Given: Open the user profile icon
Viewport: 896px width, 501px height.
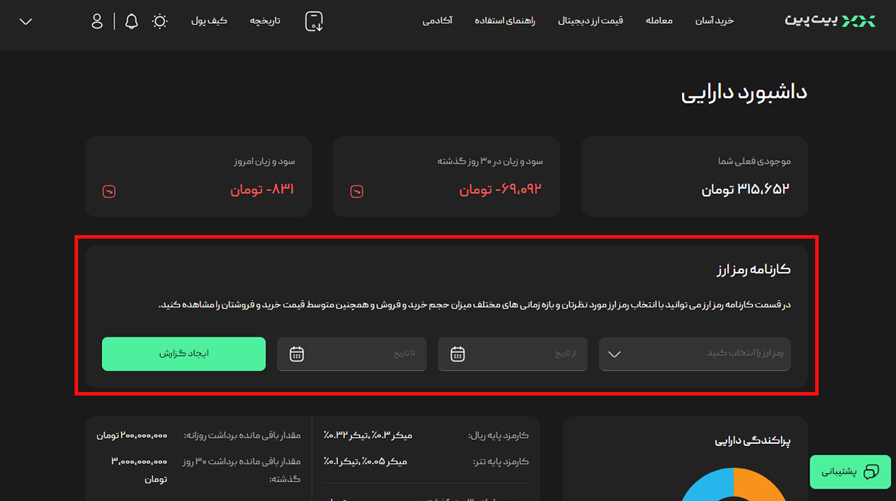Looking at the screenshot, I should tap(97, 22).
